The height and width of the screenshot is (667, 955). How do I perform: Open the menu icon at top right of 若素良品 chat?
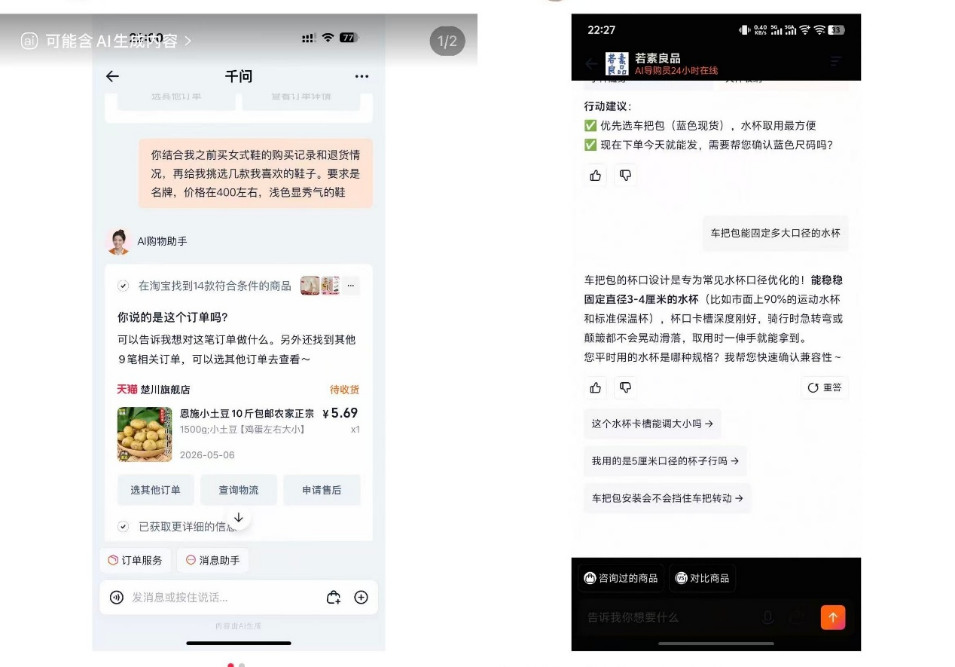point(836,61)
